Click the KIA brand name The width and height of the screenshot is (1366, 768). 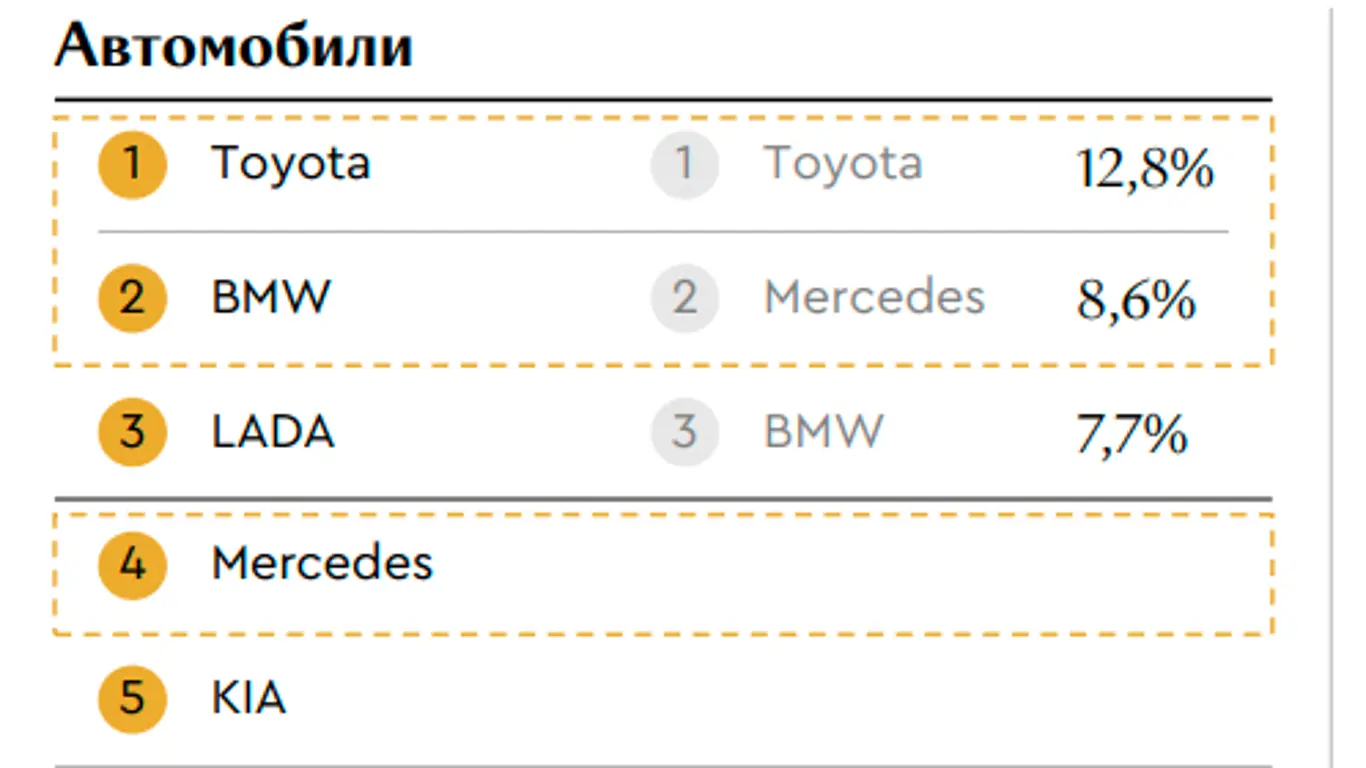pyautogui.click(x=249, y=697)
